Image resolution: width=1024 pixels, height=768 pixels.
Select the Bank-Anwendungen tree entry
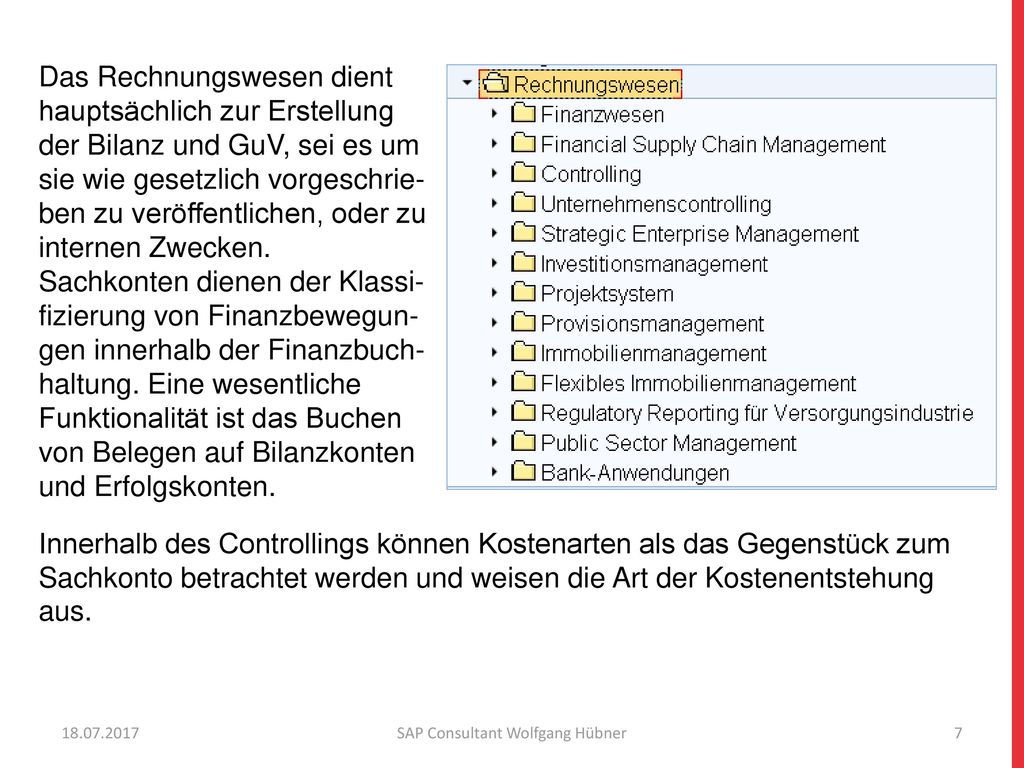point(635,473)
